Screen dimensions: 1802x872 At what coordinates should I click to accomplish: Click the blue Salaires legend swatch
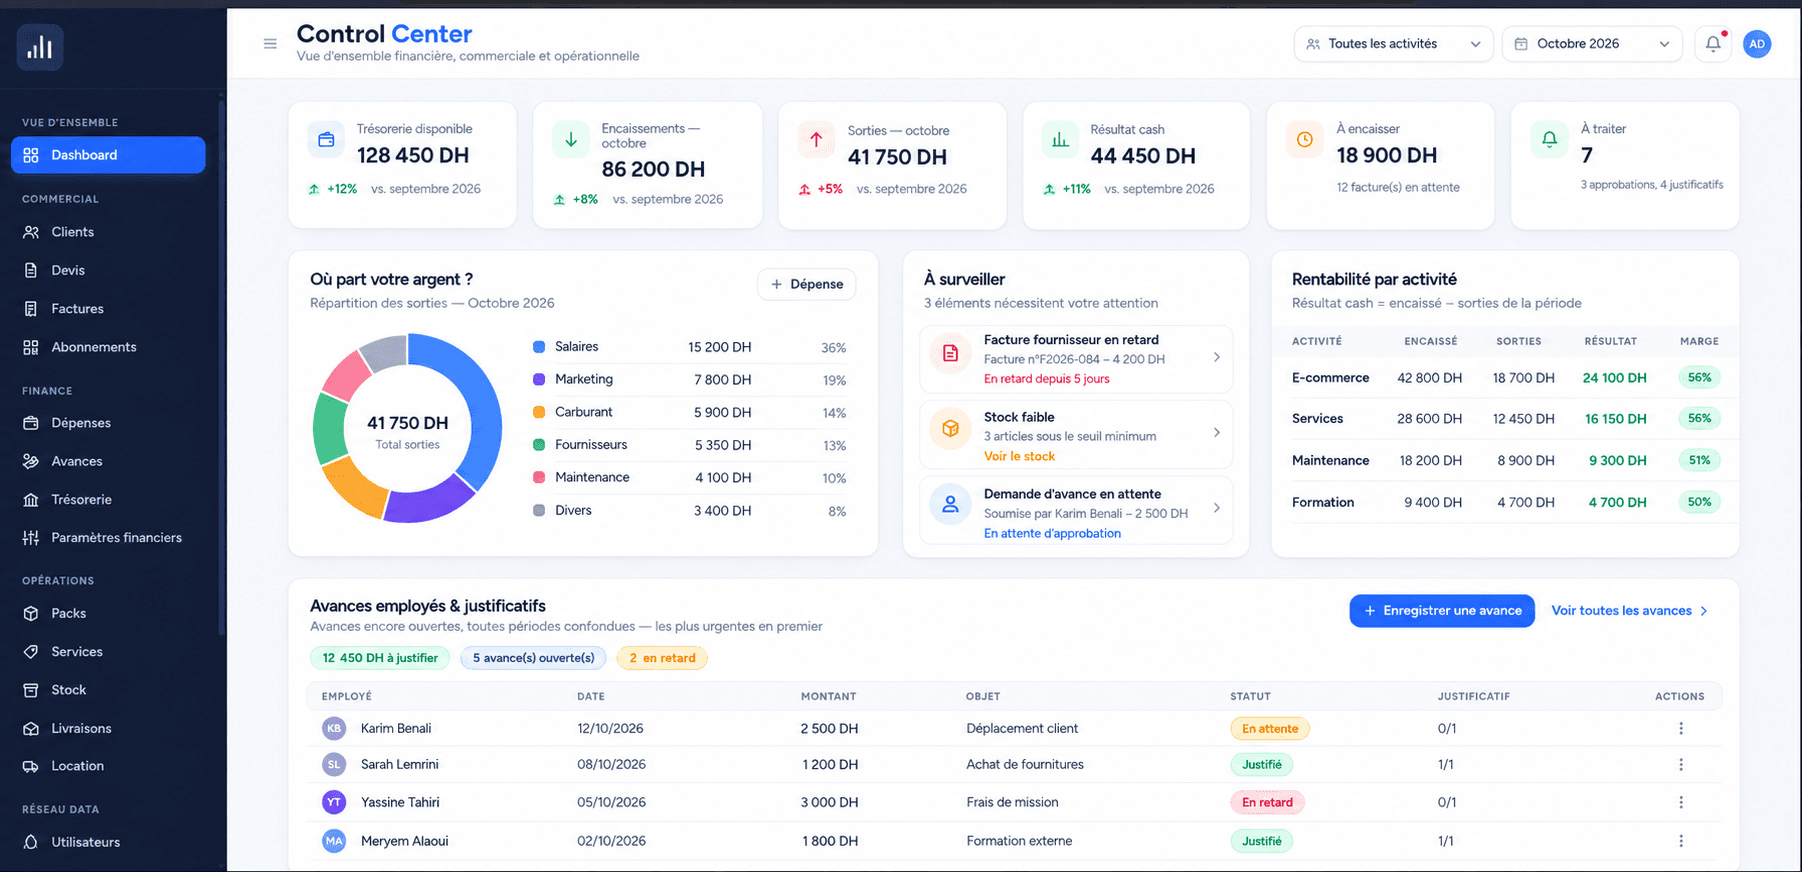(x=539, y=347)
